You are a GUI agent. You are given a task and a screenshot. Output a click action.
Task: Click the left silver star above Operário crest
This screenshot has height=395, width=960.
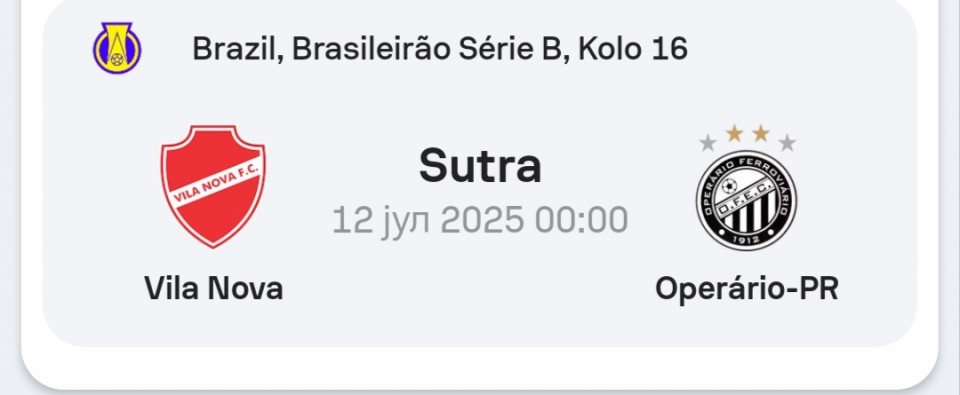click(x=708, y=143)
